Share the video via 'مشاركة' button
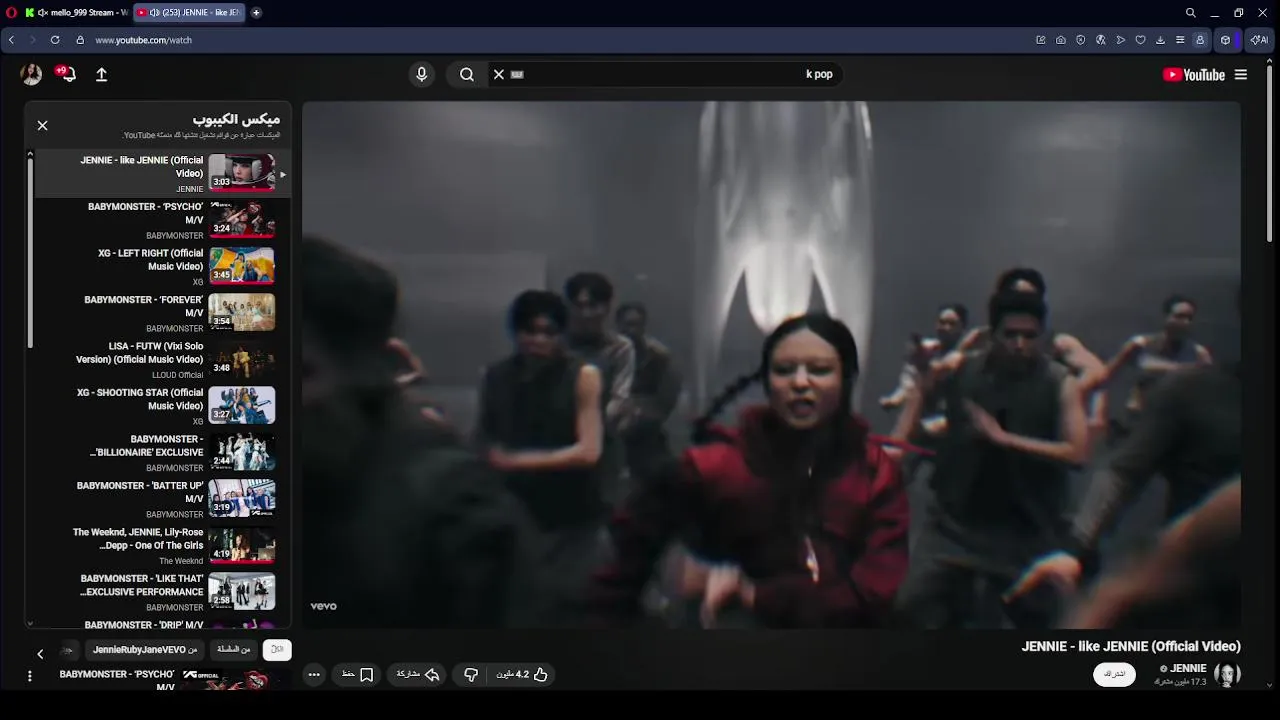1280x720 pixels. point(418,675)
